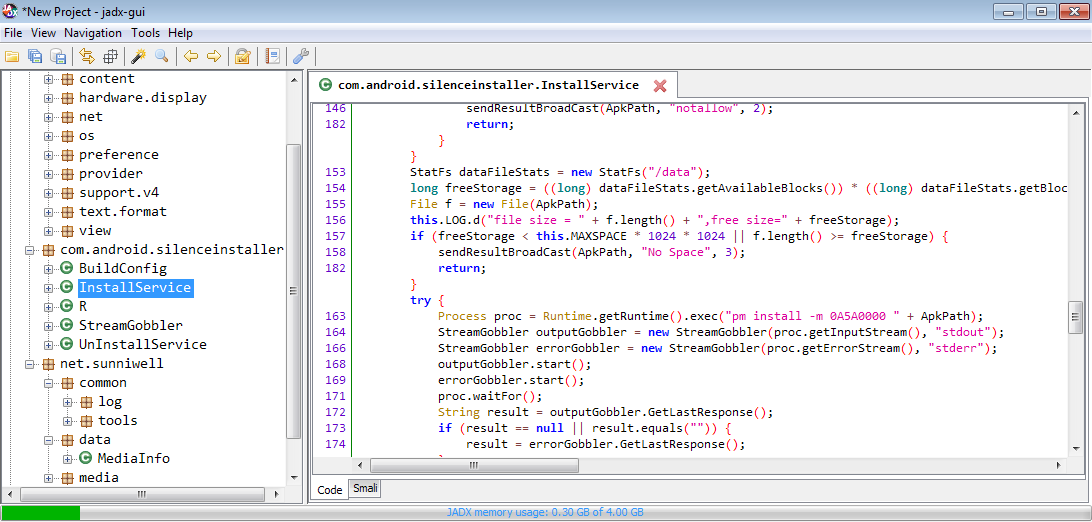The image size is (1092, 522).
Task: Expand the StreamGobbler class node
Action: point(49,326)
